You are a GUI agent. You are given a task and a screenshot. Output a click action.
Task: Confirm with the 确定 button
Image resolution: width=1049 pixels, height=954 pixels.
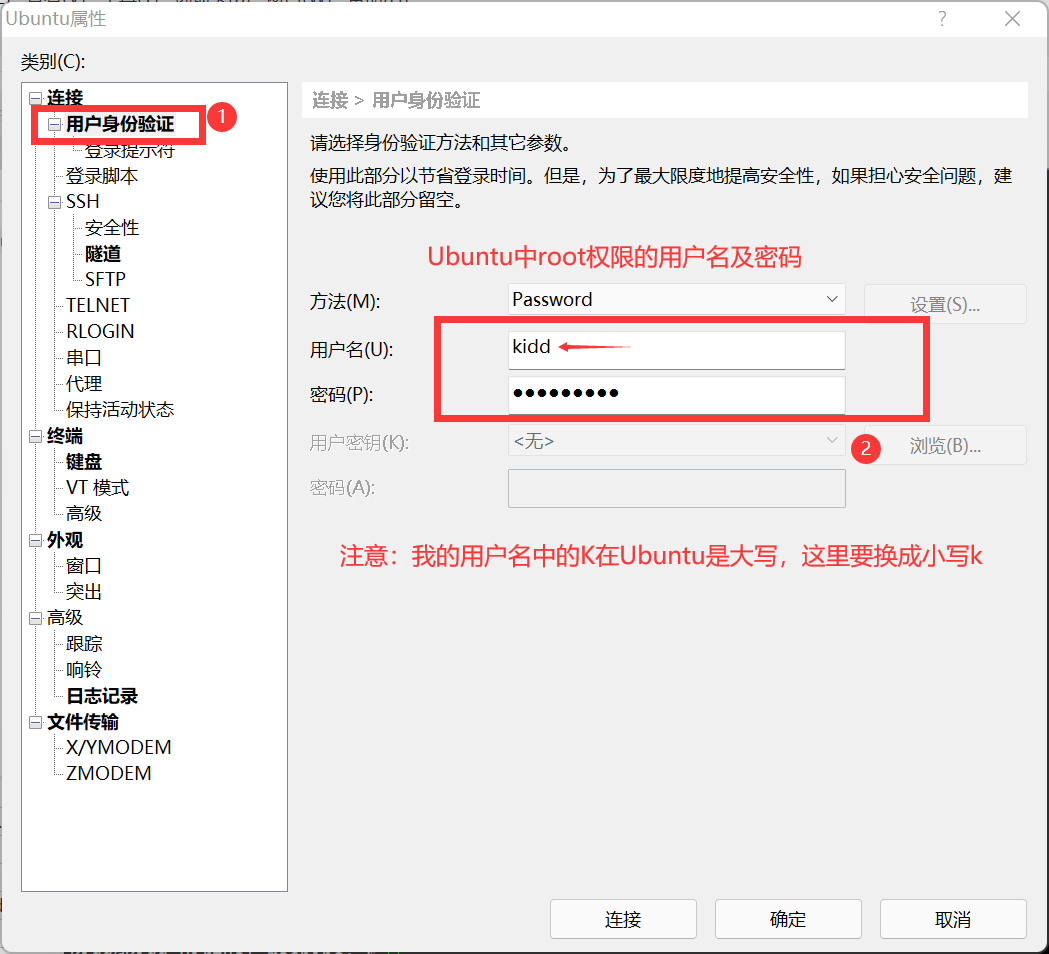(787, 919)
